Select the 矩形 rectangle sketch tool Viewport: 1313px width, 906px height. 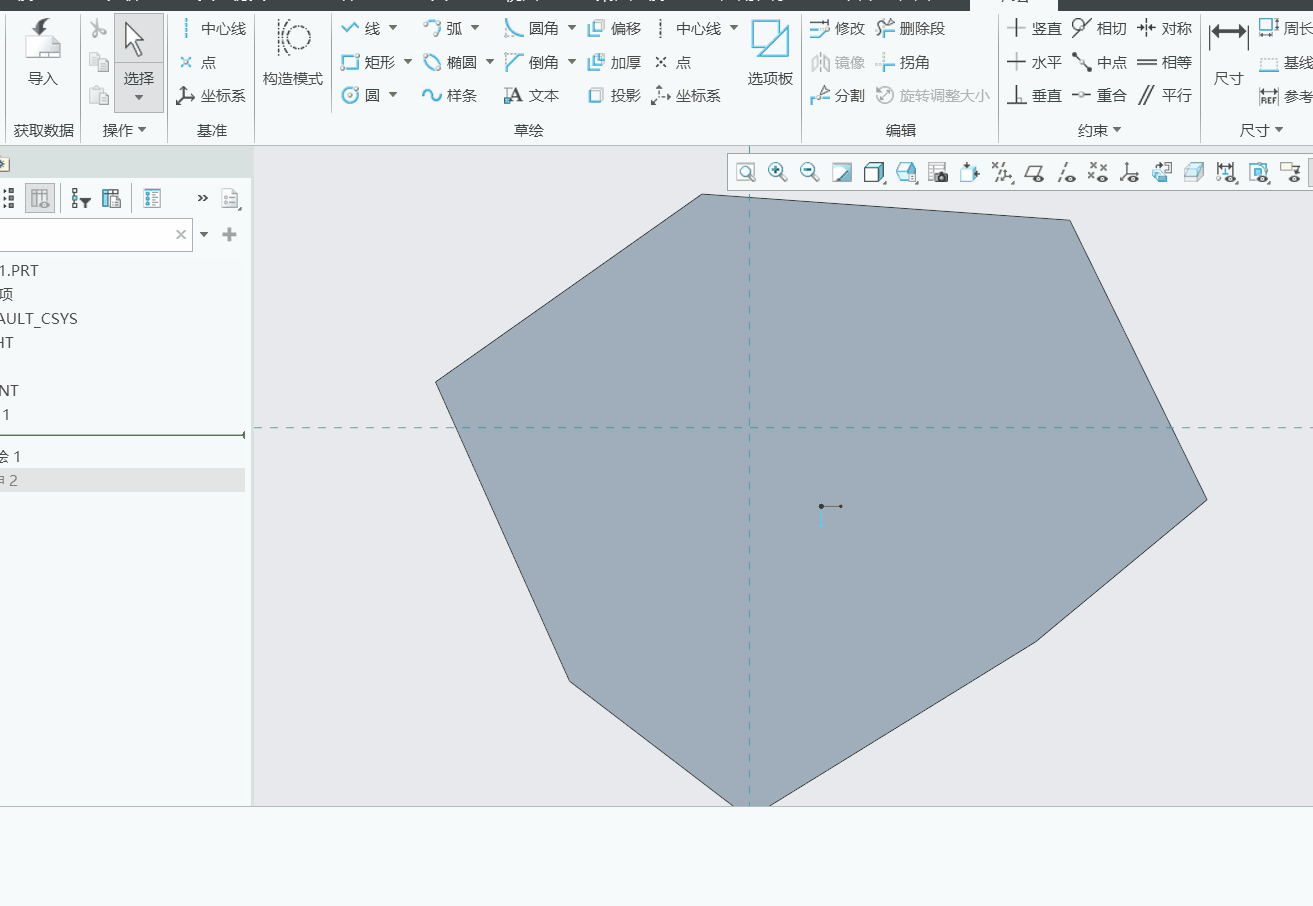[368, 62]
